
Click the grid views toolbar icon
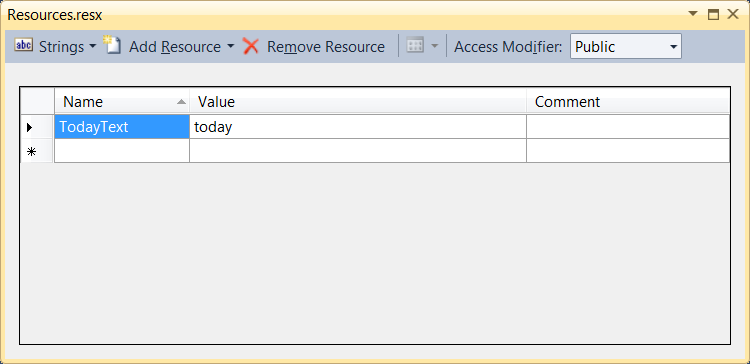(x=415, y=46)
